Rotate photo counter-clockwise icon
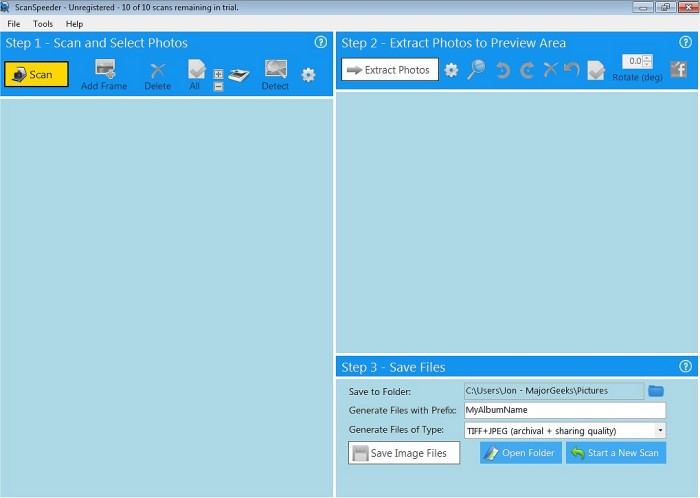This screenshot has width=700, height=498. pyautogui.click(x=502, y=71)
